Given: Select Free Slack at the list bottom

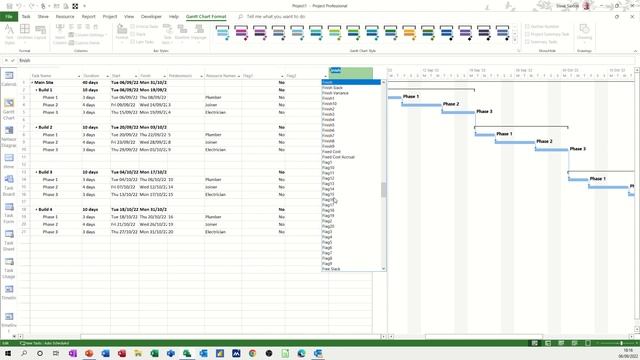Looking at the screenshot, I should coord(331,269).
